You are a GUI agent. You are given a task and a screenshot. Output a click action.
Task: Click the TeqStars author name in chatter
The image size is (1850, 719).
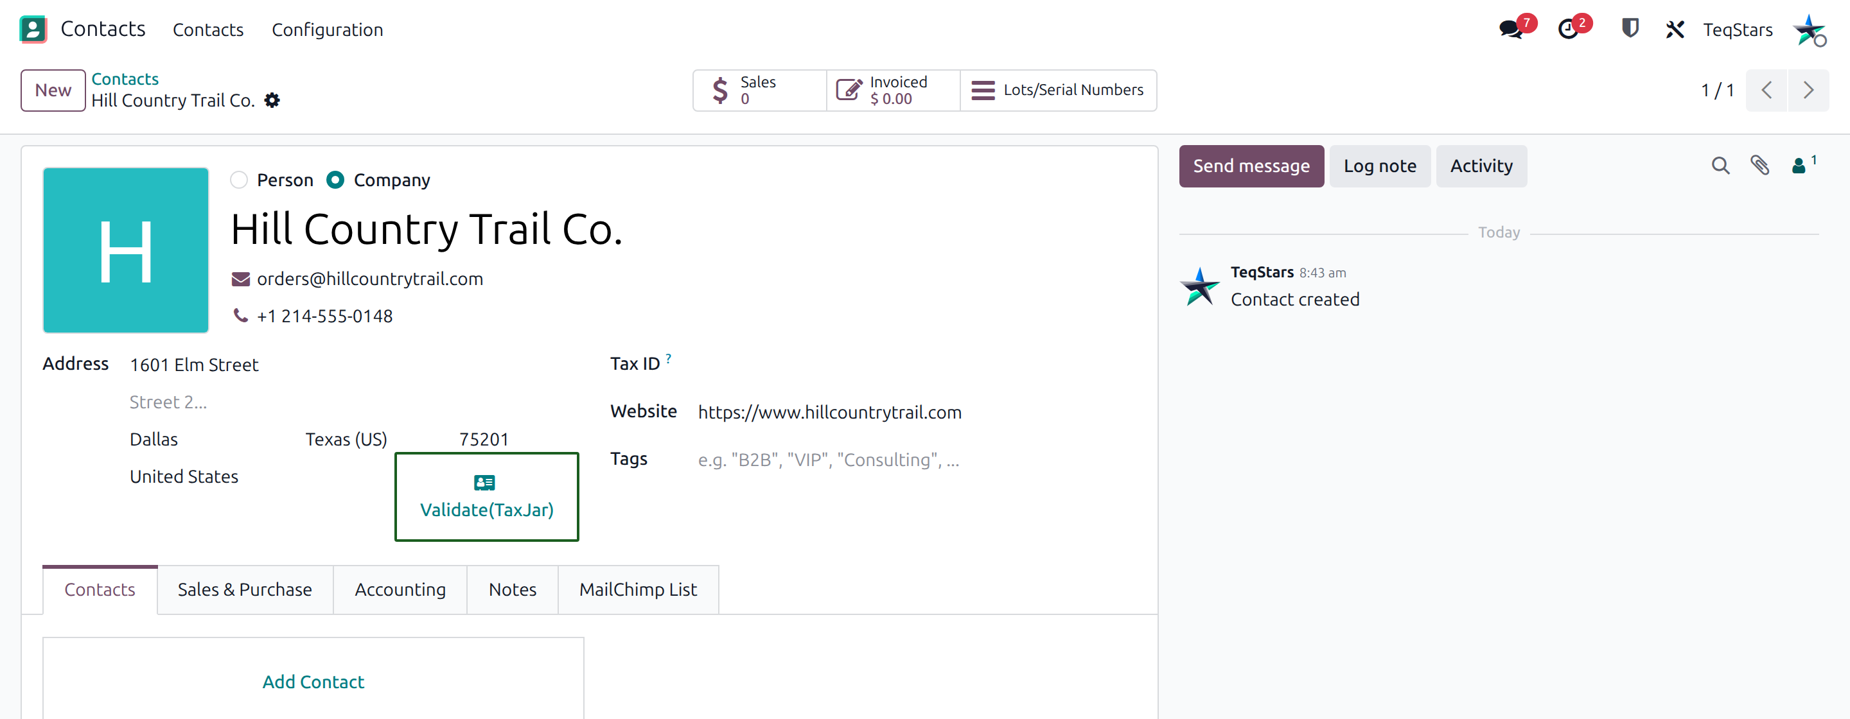coord(1262,272)
